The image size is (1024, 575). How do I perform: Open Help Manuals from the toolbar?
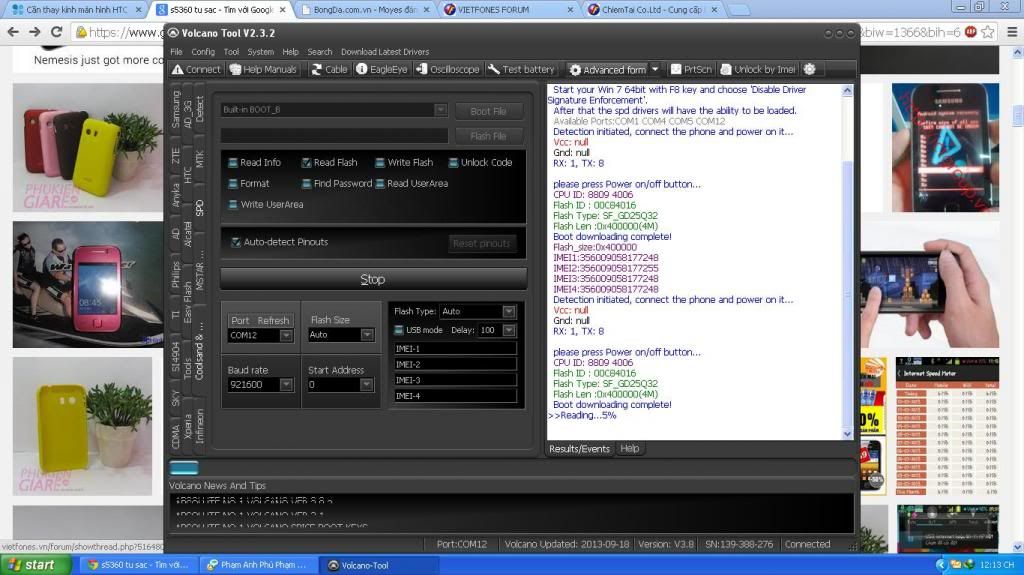tap(263, 69)
